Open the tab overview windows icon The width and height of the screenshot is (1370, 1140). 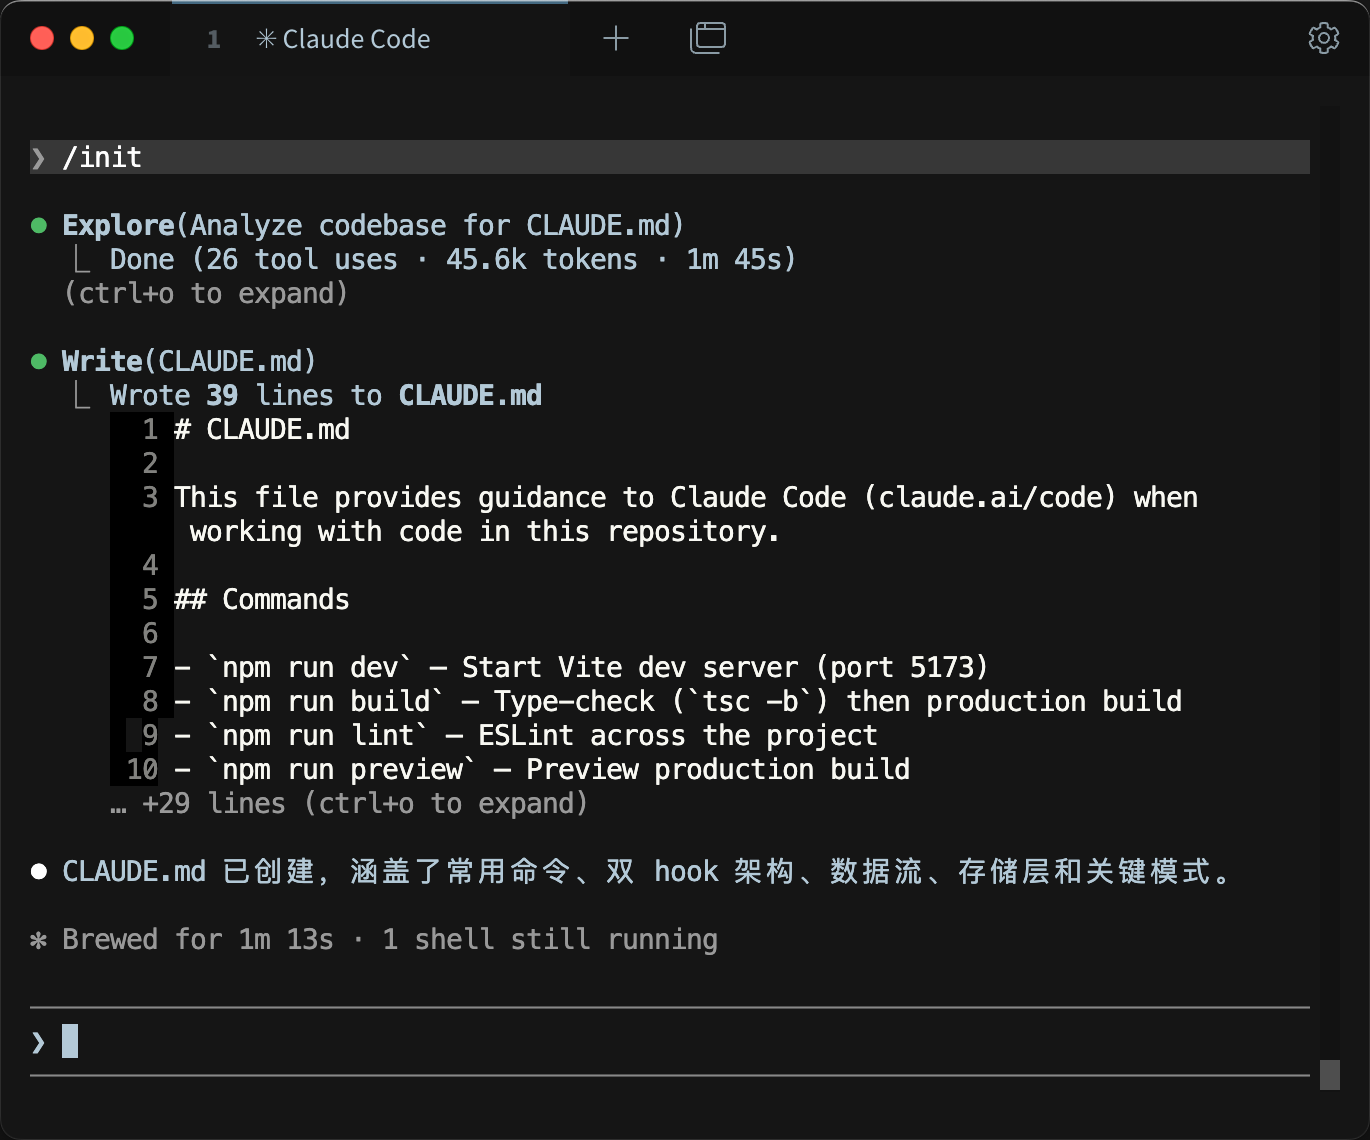(x=708, y=38)
